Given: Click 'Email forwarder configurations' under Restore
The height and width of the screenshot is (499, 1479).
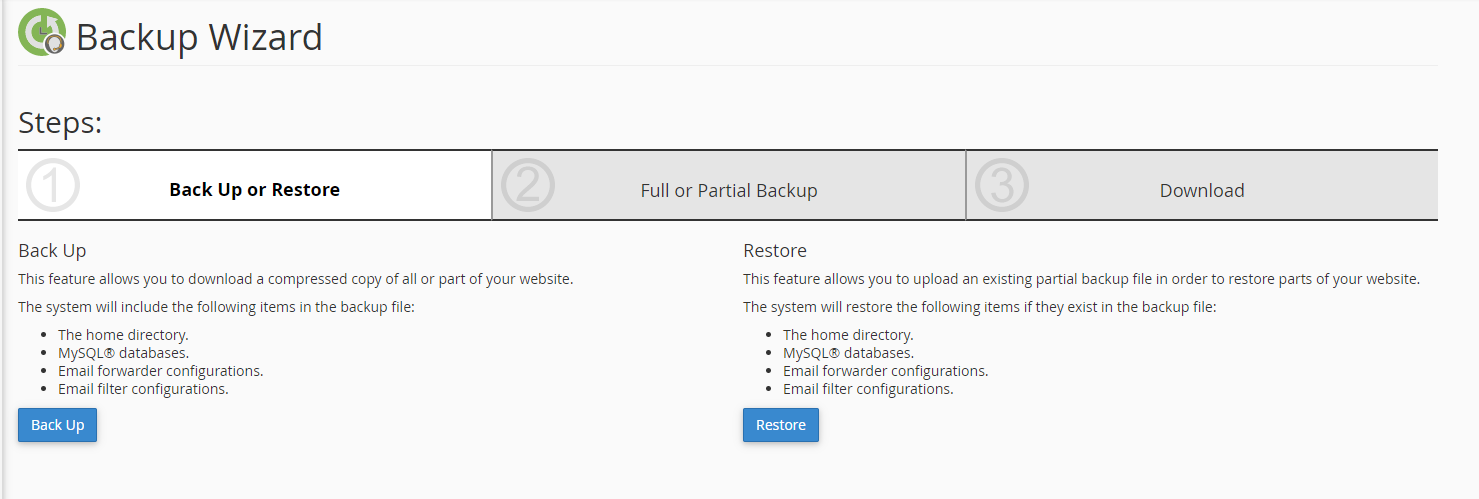Looking at the screenshot, I should [x=885, y=371].
